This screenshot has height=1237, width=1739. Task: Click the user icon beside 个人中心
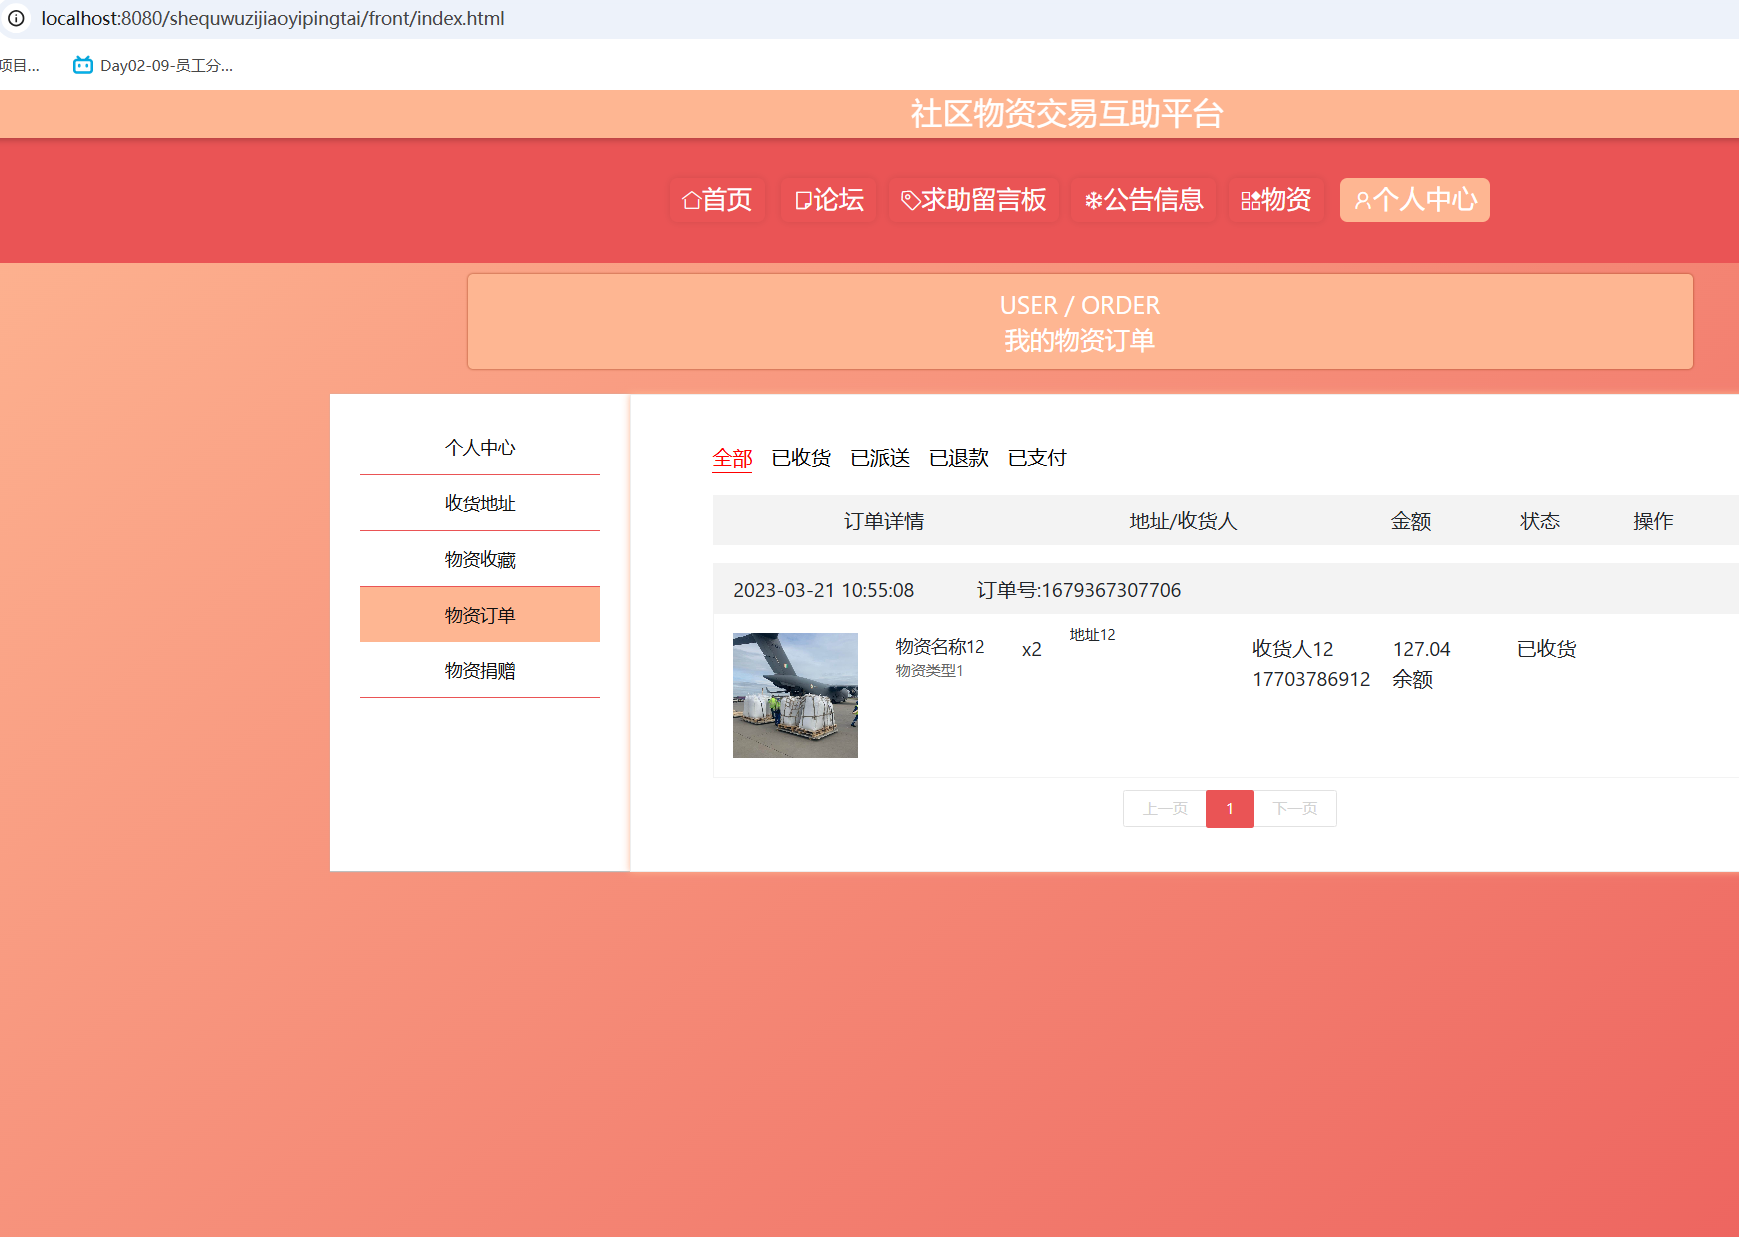point(1362,200)
